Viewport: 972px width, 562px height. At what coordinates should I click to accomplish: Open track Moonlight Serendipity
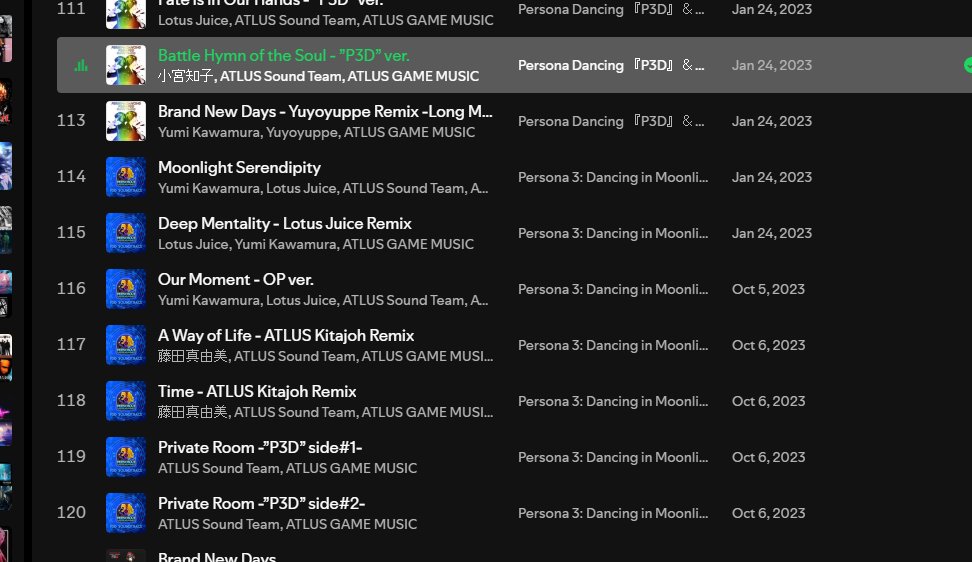pyautogui.click(x=239, y=167)
